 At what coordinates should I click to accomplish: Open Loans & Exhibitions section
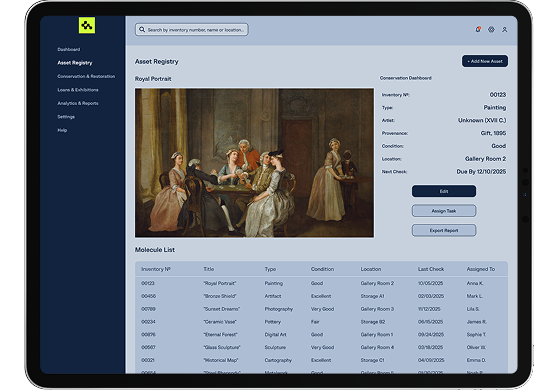78,90
